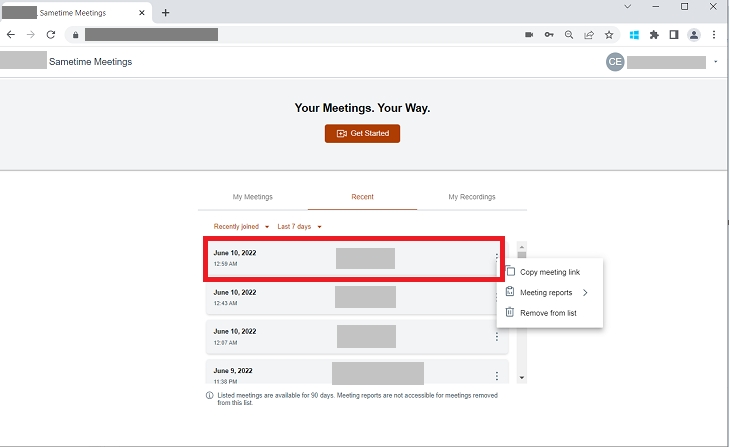The image size is (730, 447).
Task: Open the zoom magnifier icon
Action: [x=569, y=34]
